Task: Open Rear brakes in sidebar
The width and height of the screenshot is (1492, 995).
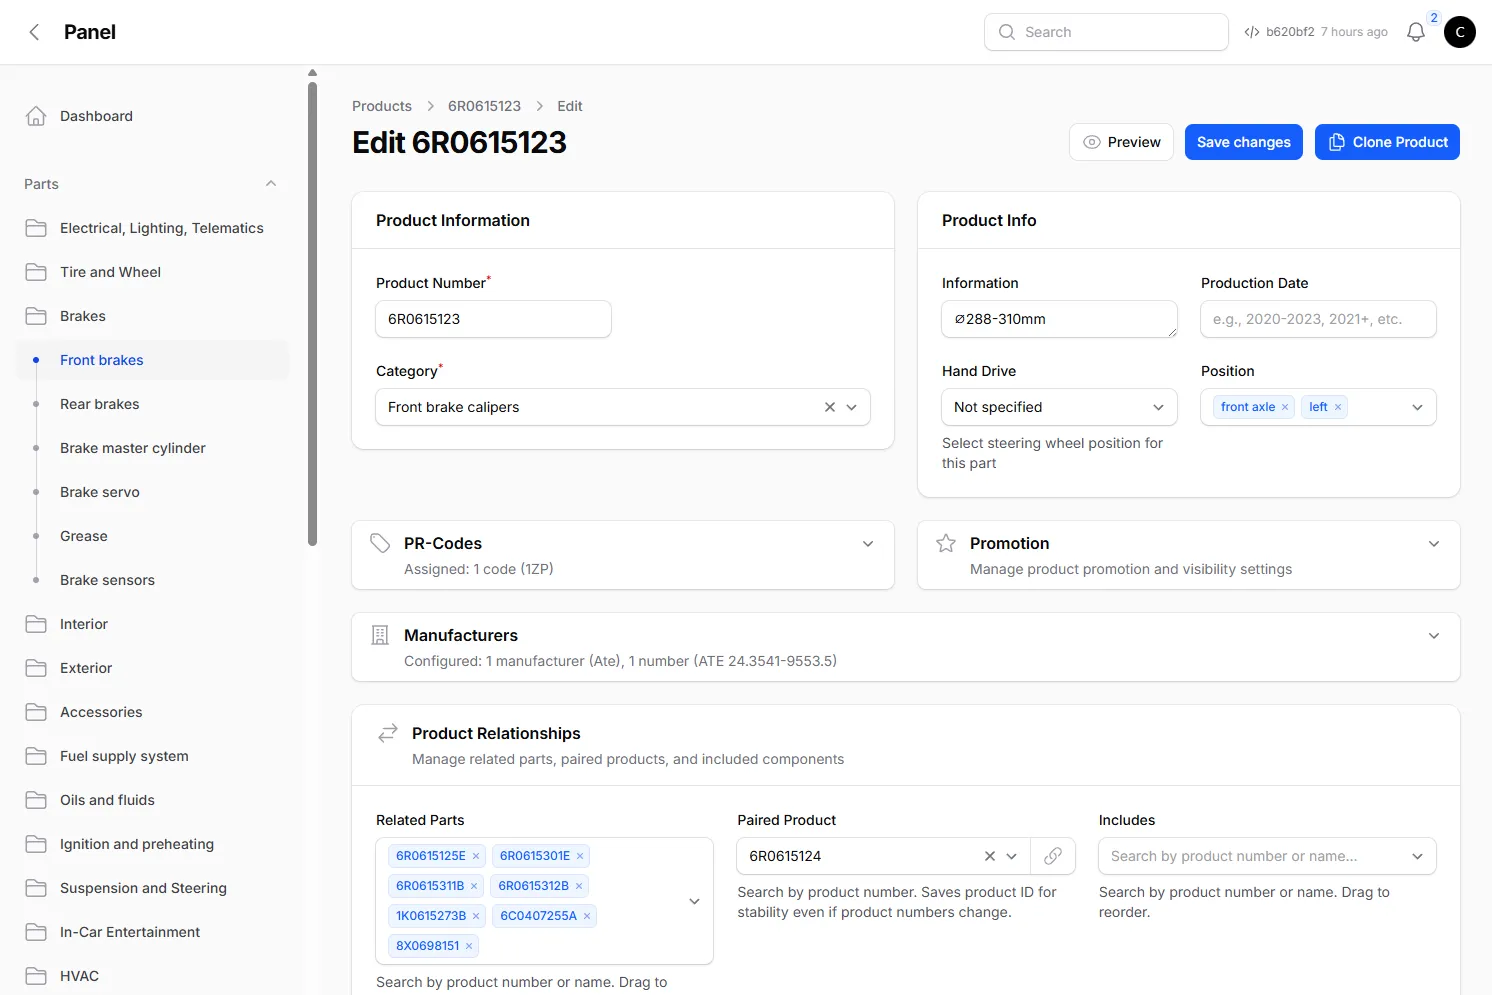Action: pos(152,404)
